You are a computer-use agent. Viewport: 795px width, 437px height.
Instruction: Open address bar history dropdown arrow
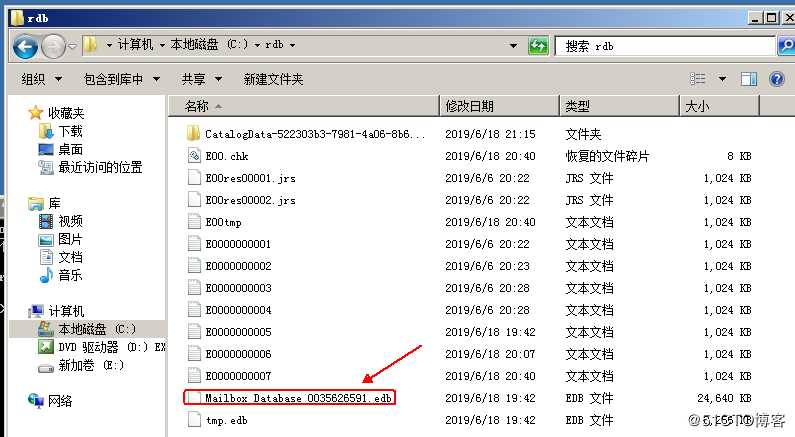coord(513,46)
